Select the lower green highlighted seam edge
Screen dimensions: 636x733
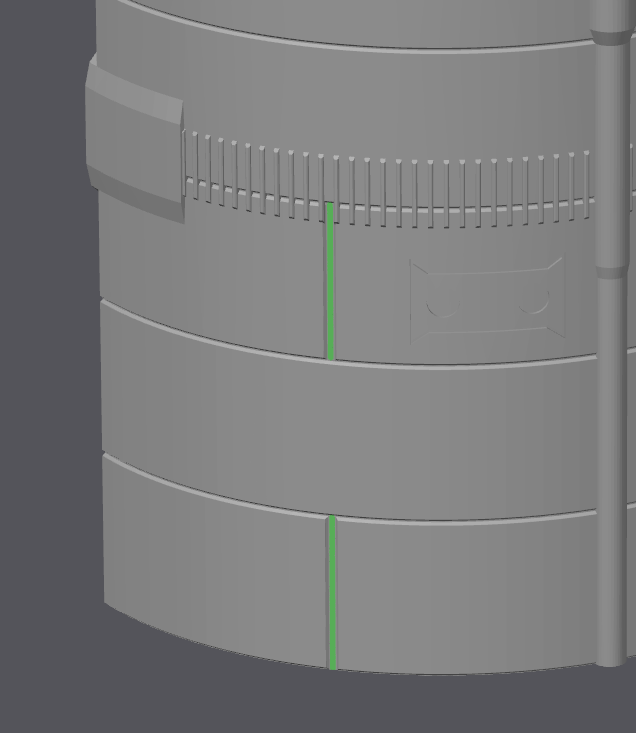pos(332,592)
